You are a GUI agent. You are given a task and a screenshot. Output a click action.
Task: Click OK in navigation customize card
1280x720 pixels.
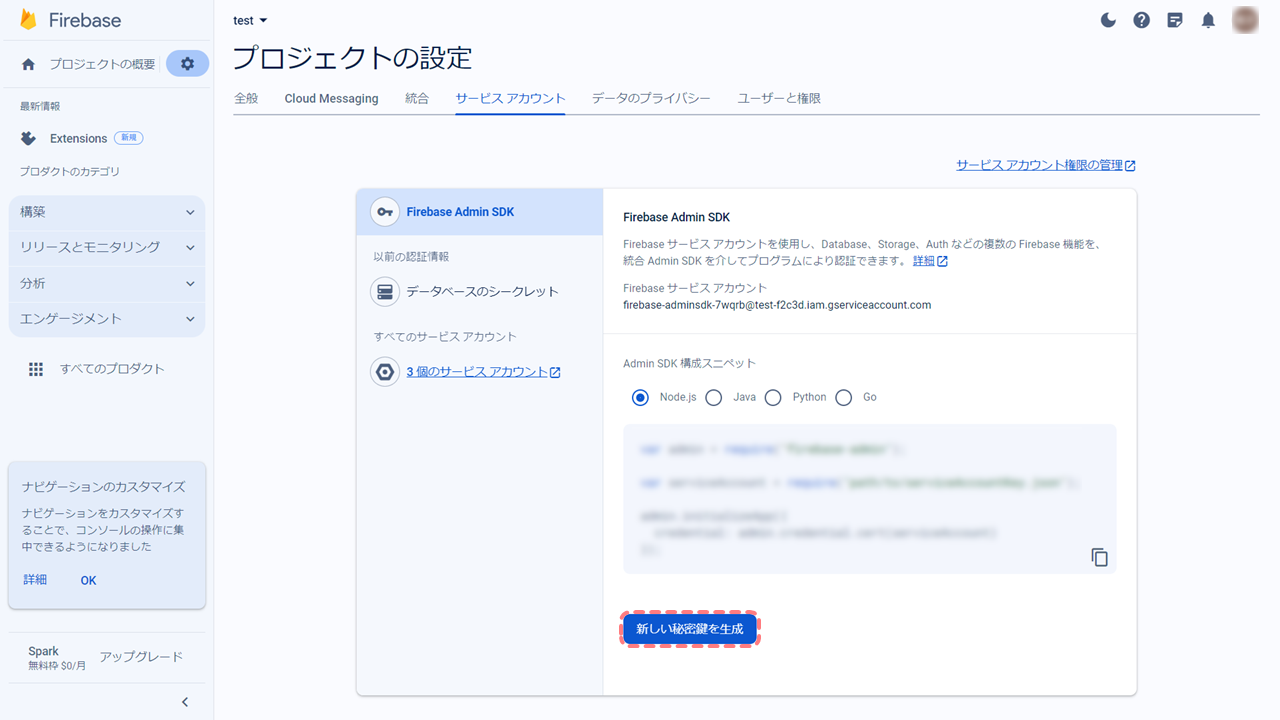pyautogui.click(x=88, y=580)
